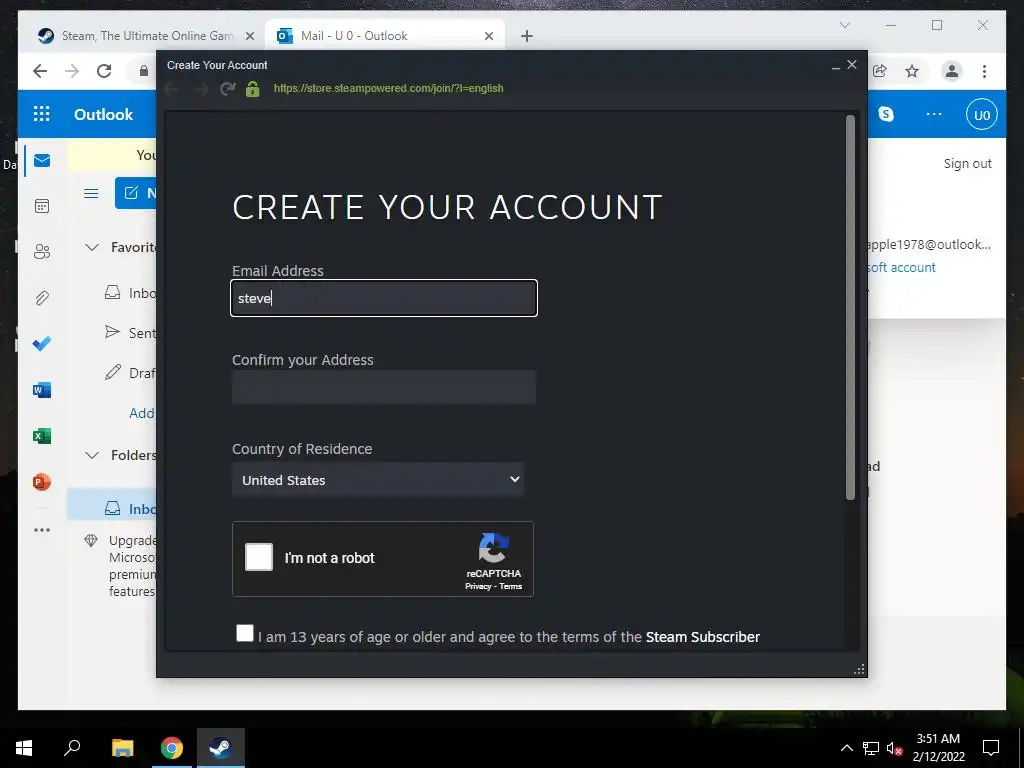Bookmark page with Chrome star icon

tap(912, 71)
